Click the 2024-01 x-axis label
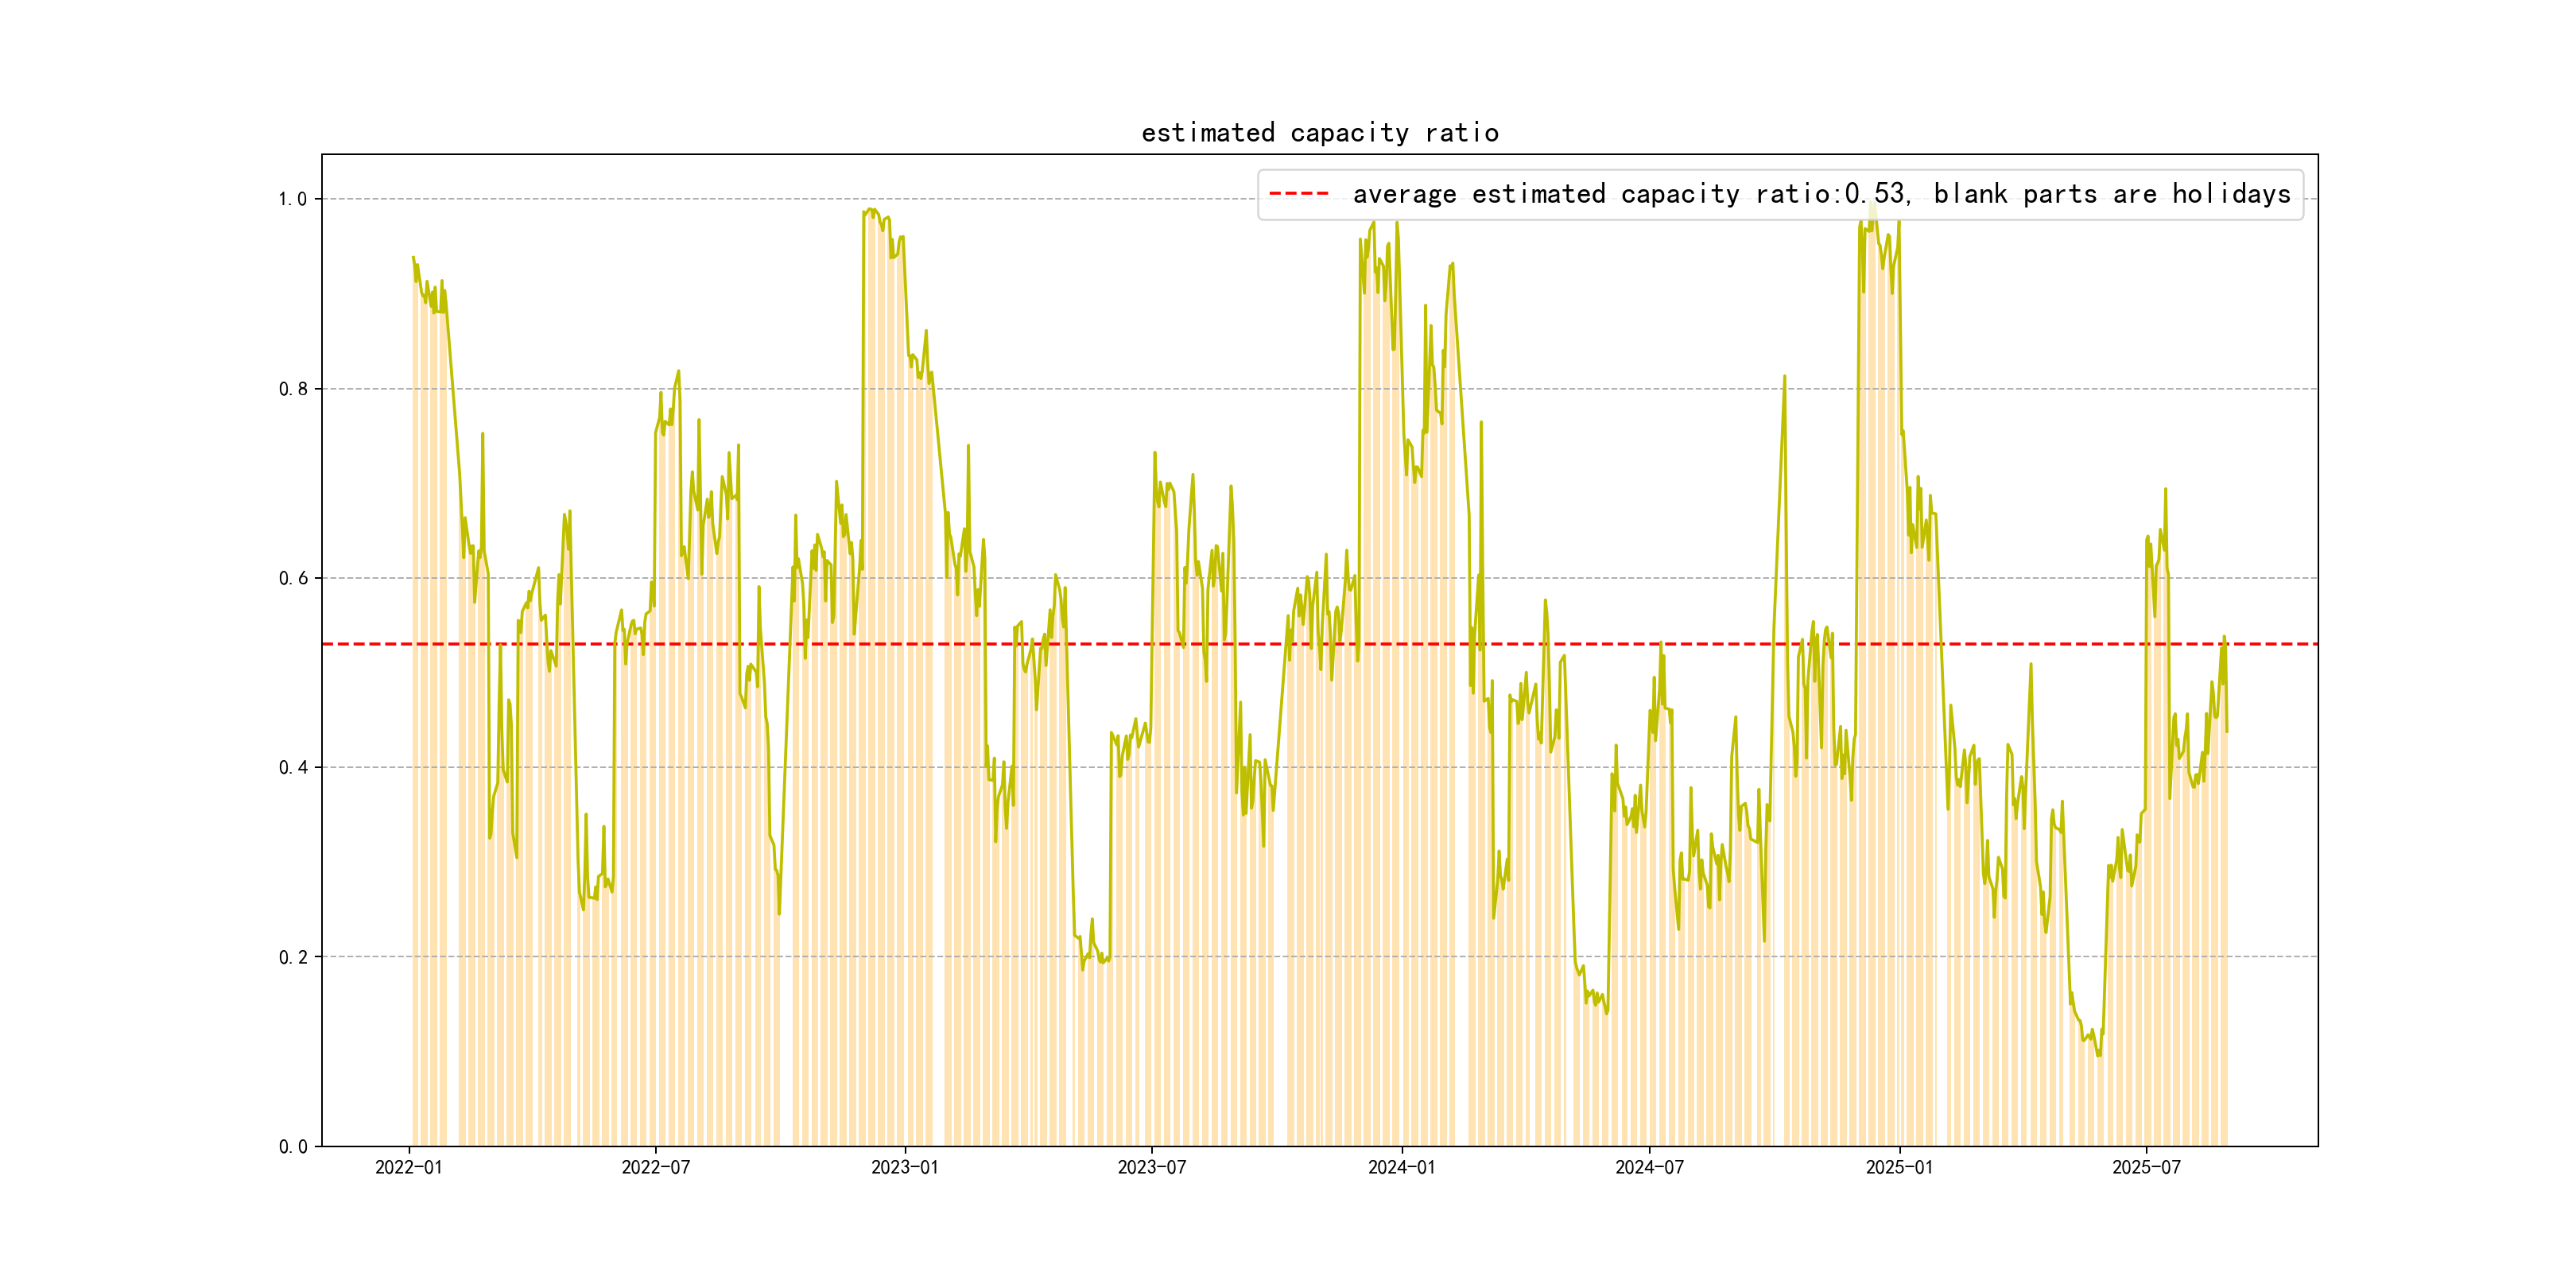The width and height of the screenshot is (2576, 1288). click(1401, 1167)
